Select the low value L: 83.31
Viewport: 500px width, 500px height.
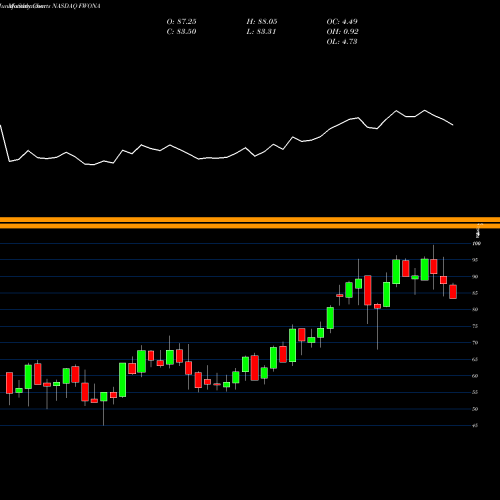click(x=261, y=32)
